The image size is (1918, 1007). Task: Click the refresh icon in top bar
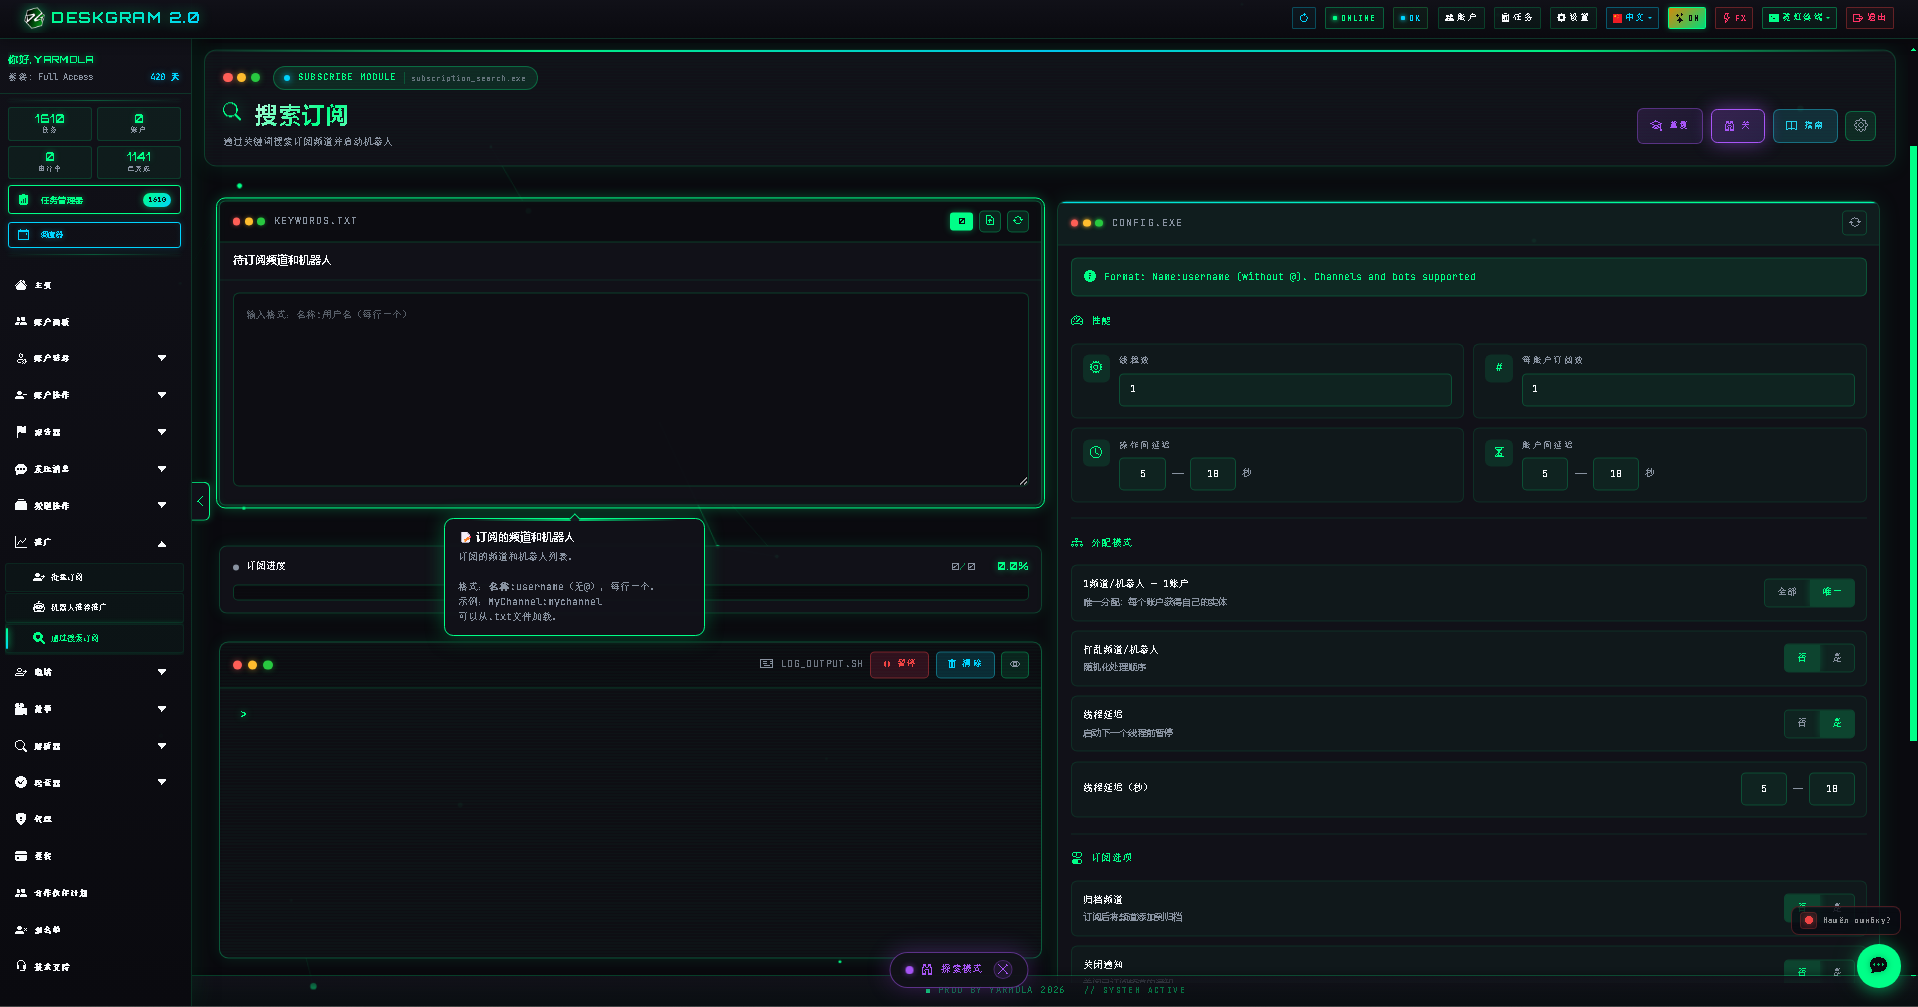(x=1303, y=18)
